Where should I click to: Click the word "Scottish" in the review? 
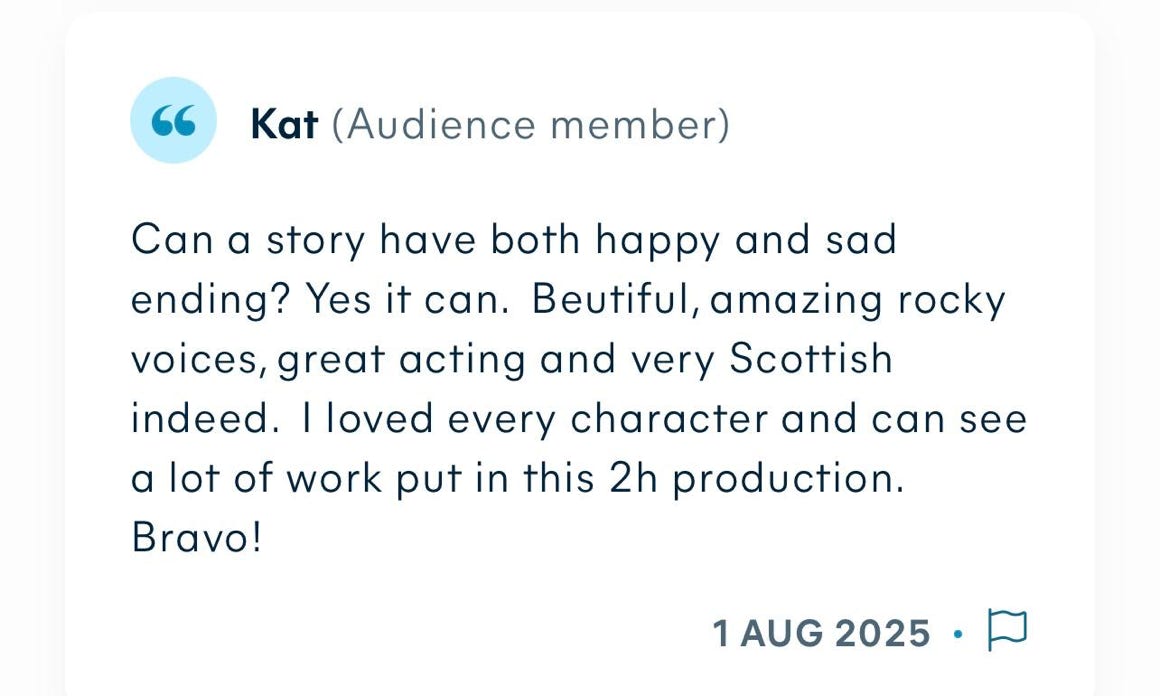point(810,359)
